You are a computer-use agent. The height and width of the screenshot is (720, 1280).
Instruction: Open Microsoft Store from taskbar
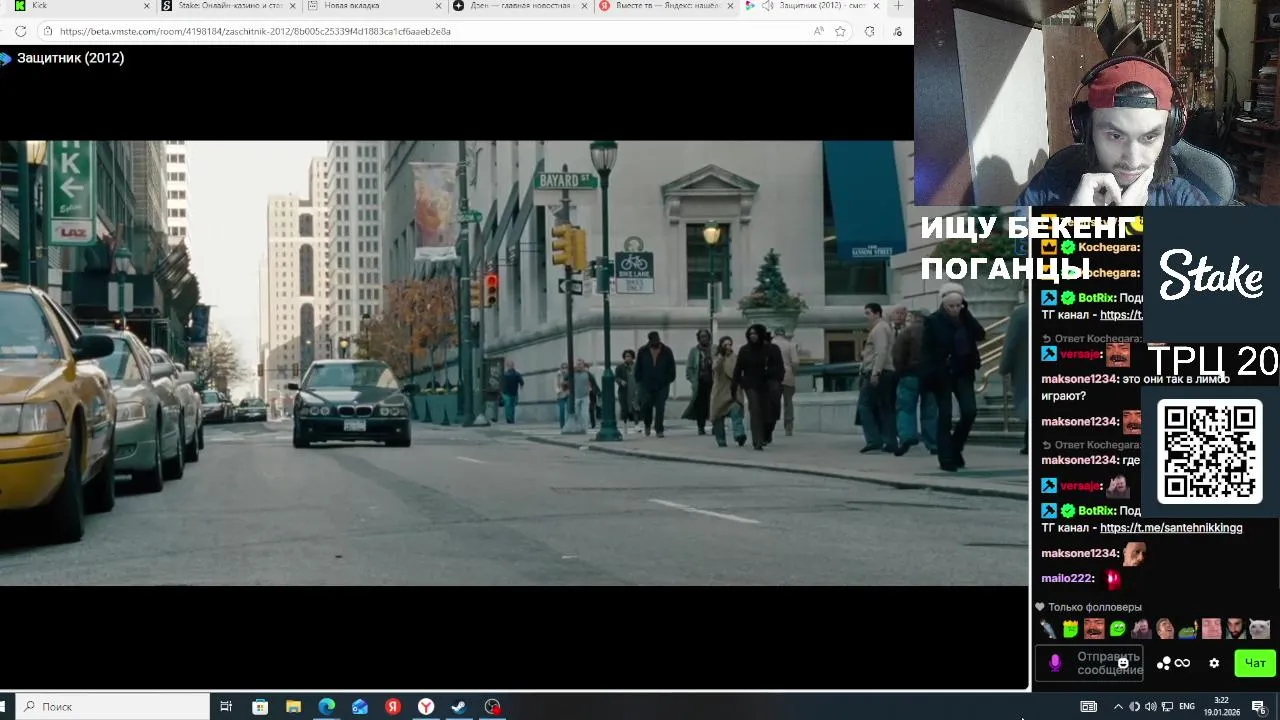[x=260, y=706]
